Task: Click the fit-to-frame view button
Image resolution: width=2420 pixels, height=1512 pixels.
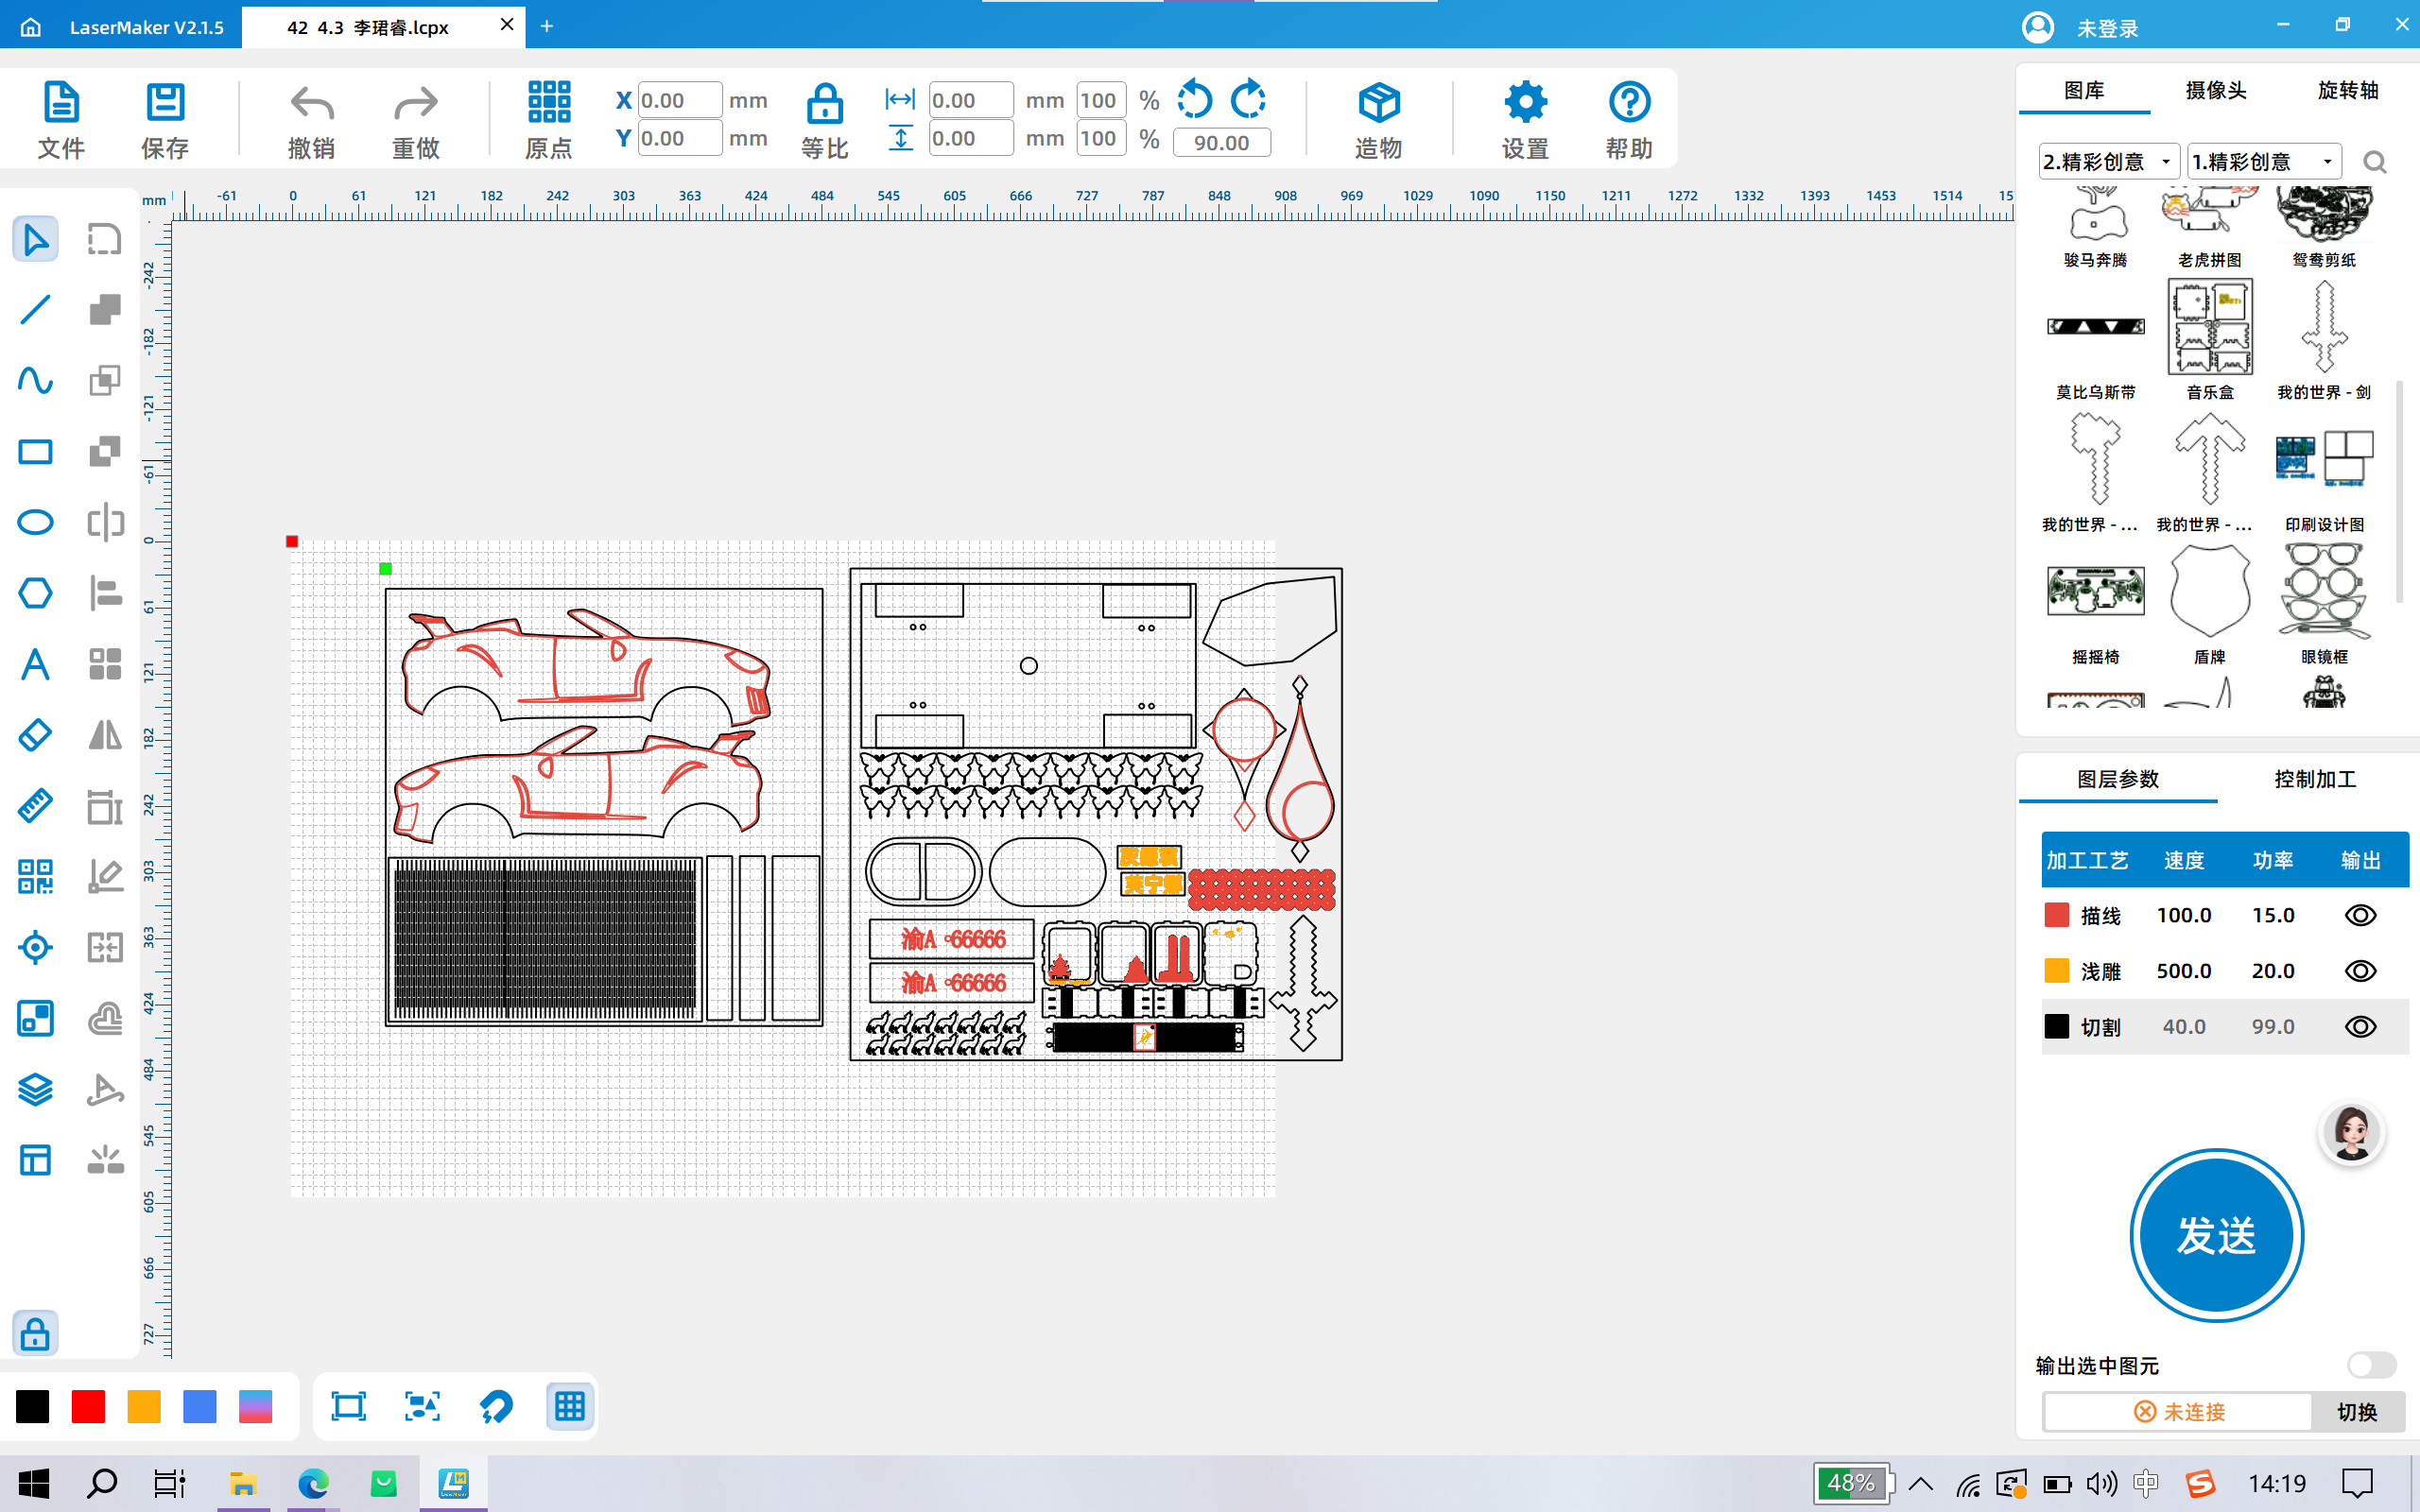Action: [348, 1407]
